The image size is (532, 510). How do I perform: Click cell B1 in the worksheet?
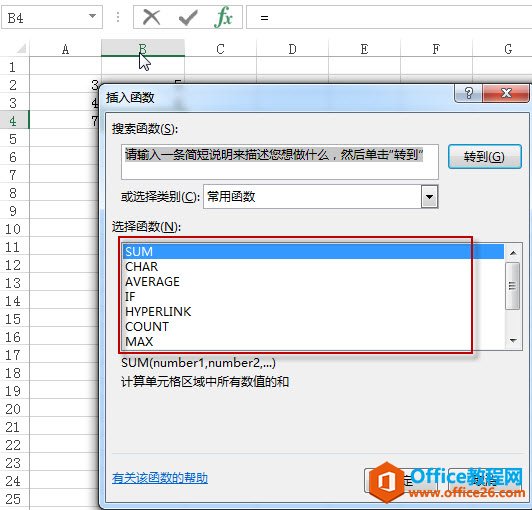143,67
